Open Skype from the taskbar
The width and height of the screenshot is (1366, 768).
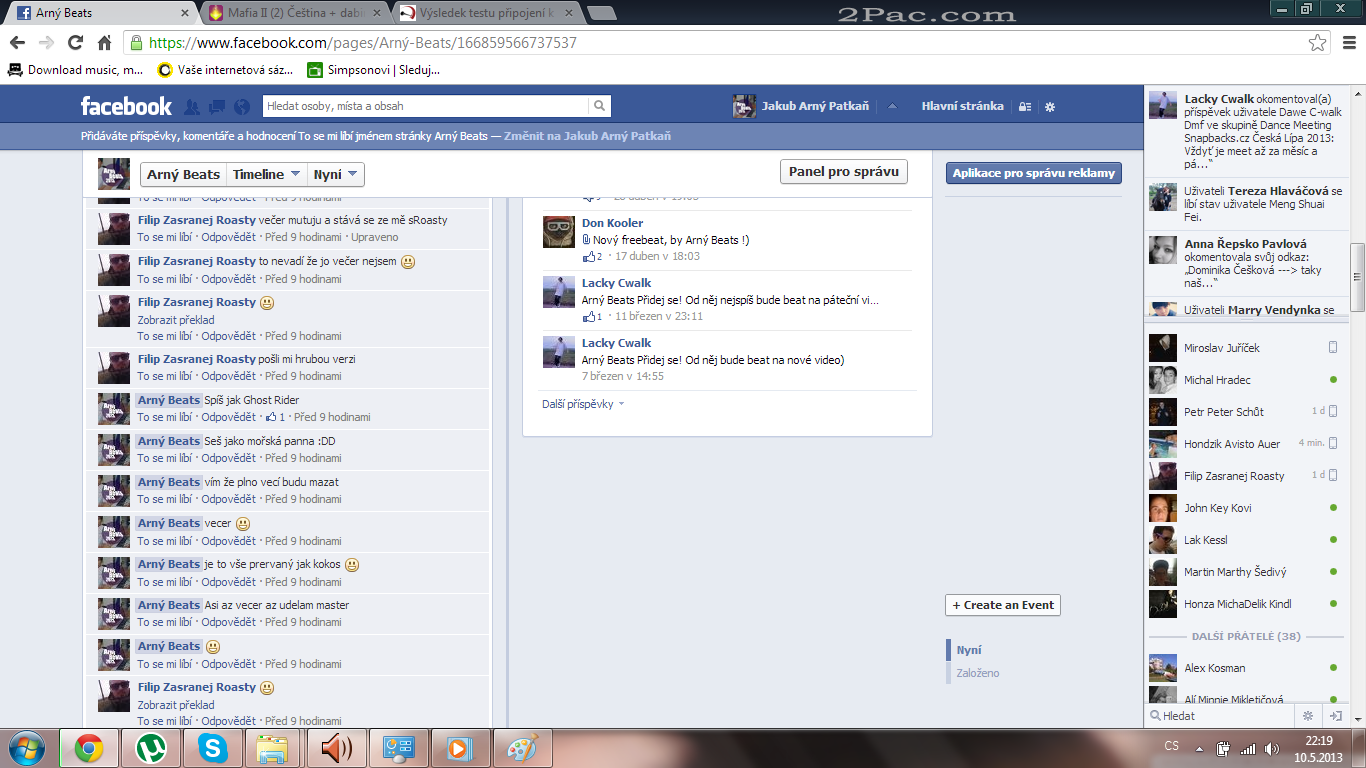click(212, 748)
